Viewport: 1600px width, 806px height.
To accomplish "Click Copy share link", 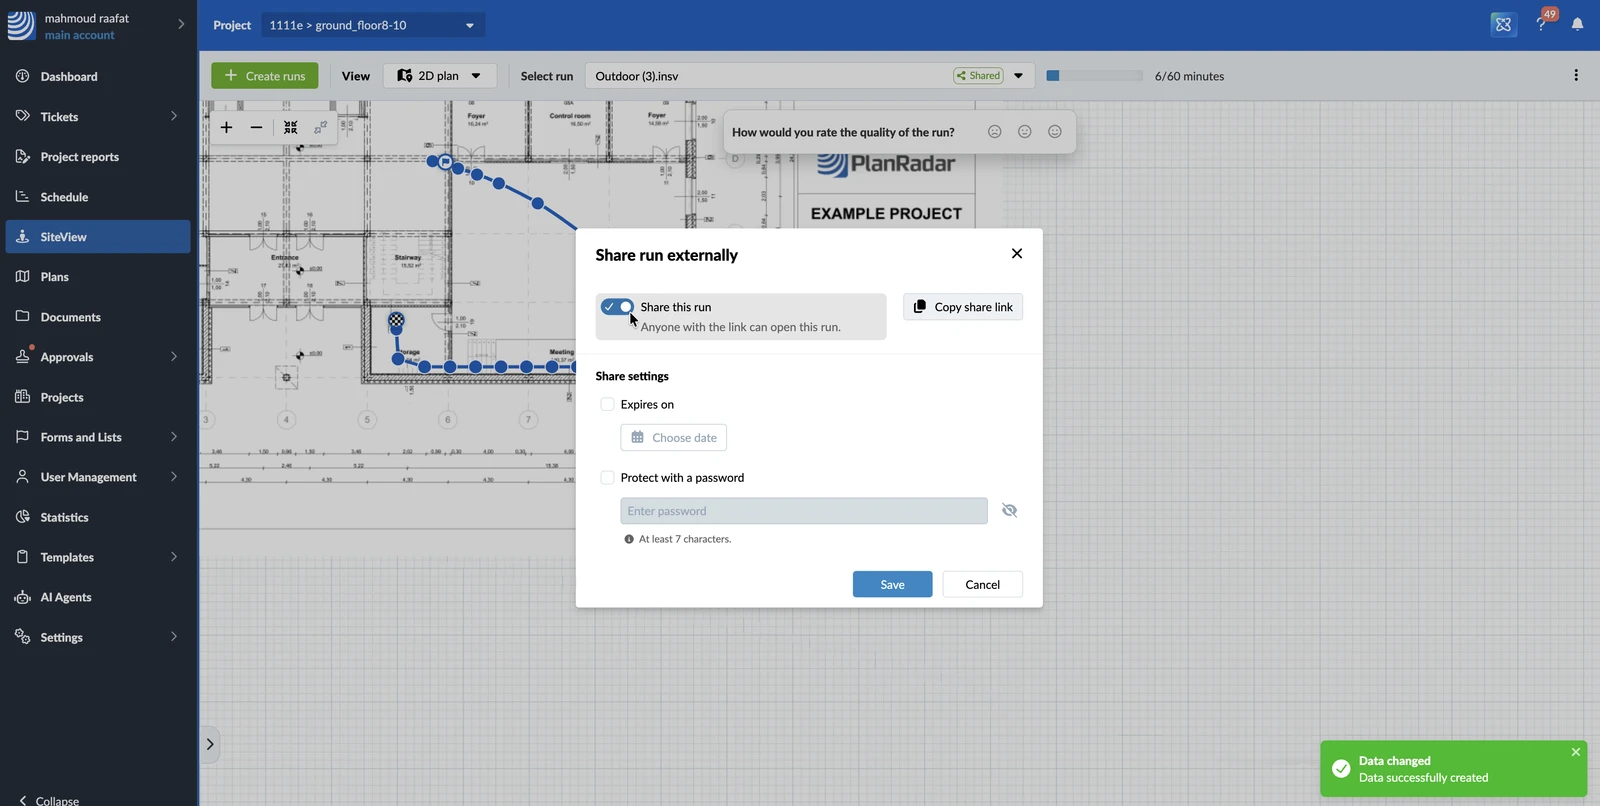I will coord(963,307).
